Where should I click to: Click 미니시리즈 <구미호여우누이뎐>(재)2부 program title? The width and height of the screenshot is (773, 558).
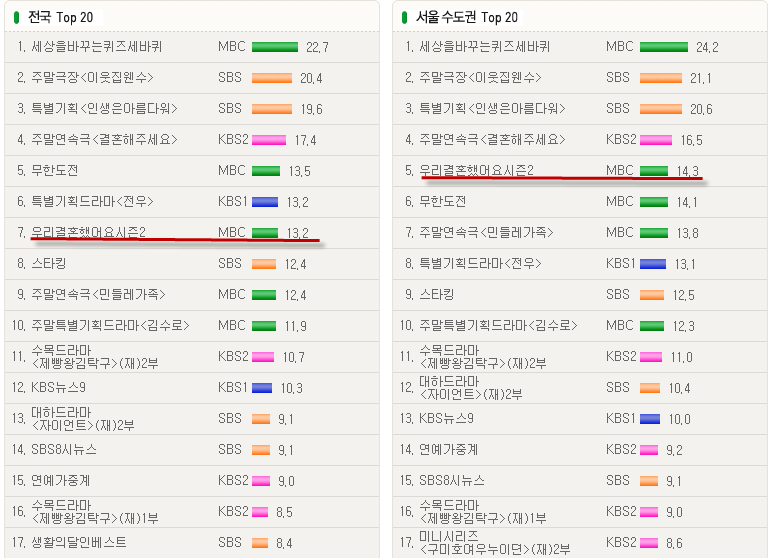[494, 543]
